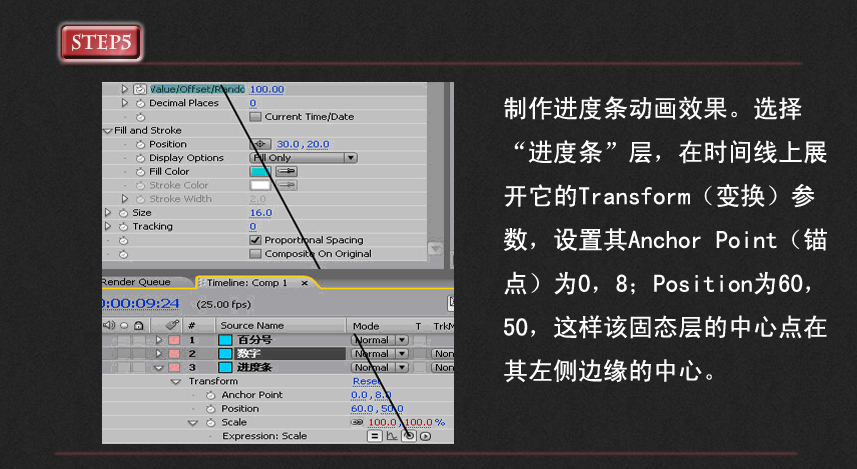Pick fill color with the eyedropper
The height and width of the screenshot is (469, 857).
pos(287,172)
